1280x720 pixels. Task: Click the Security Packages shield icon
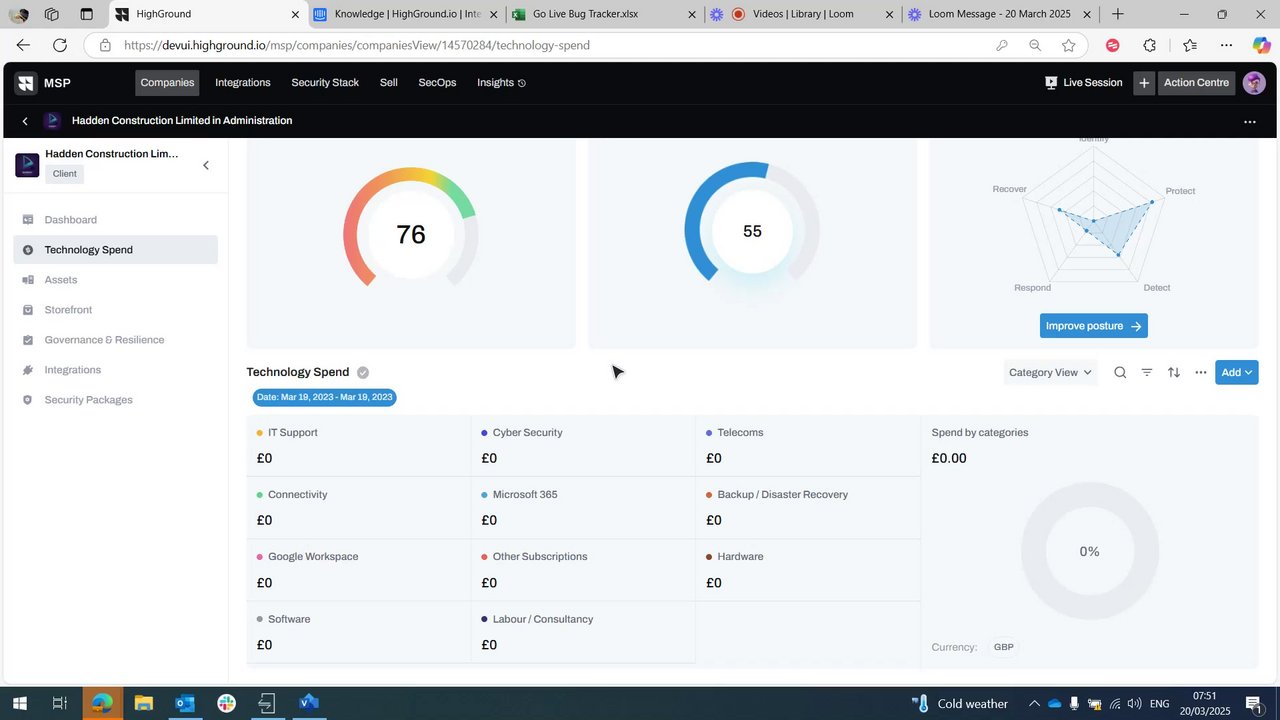[x=28, y=400]
